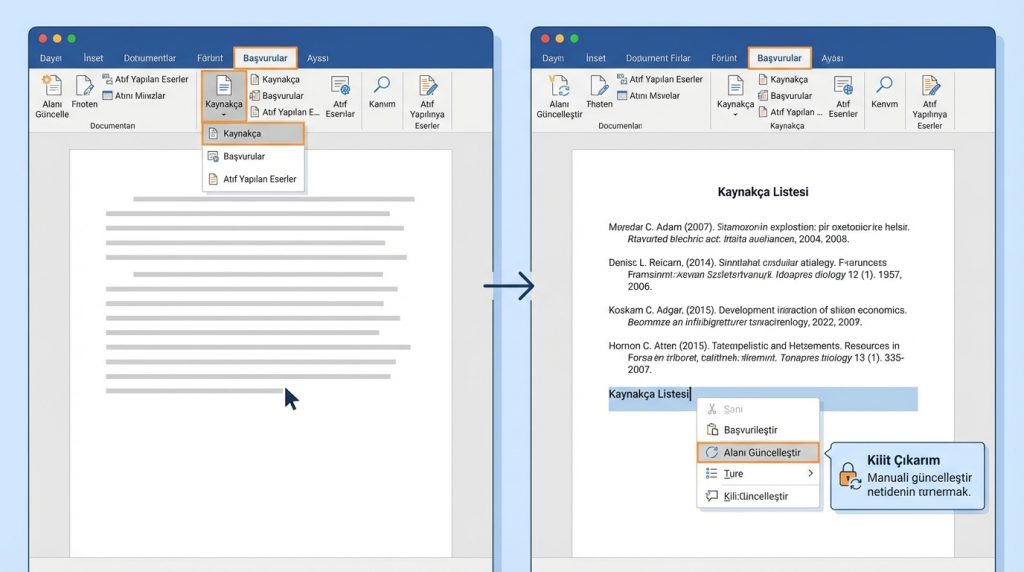Click Atıf Yapılan ... ribbon item in right window
The image size is (1024, 572).
pos(790,112)
